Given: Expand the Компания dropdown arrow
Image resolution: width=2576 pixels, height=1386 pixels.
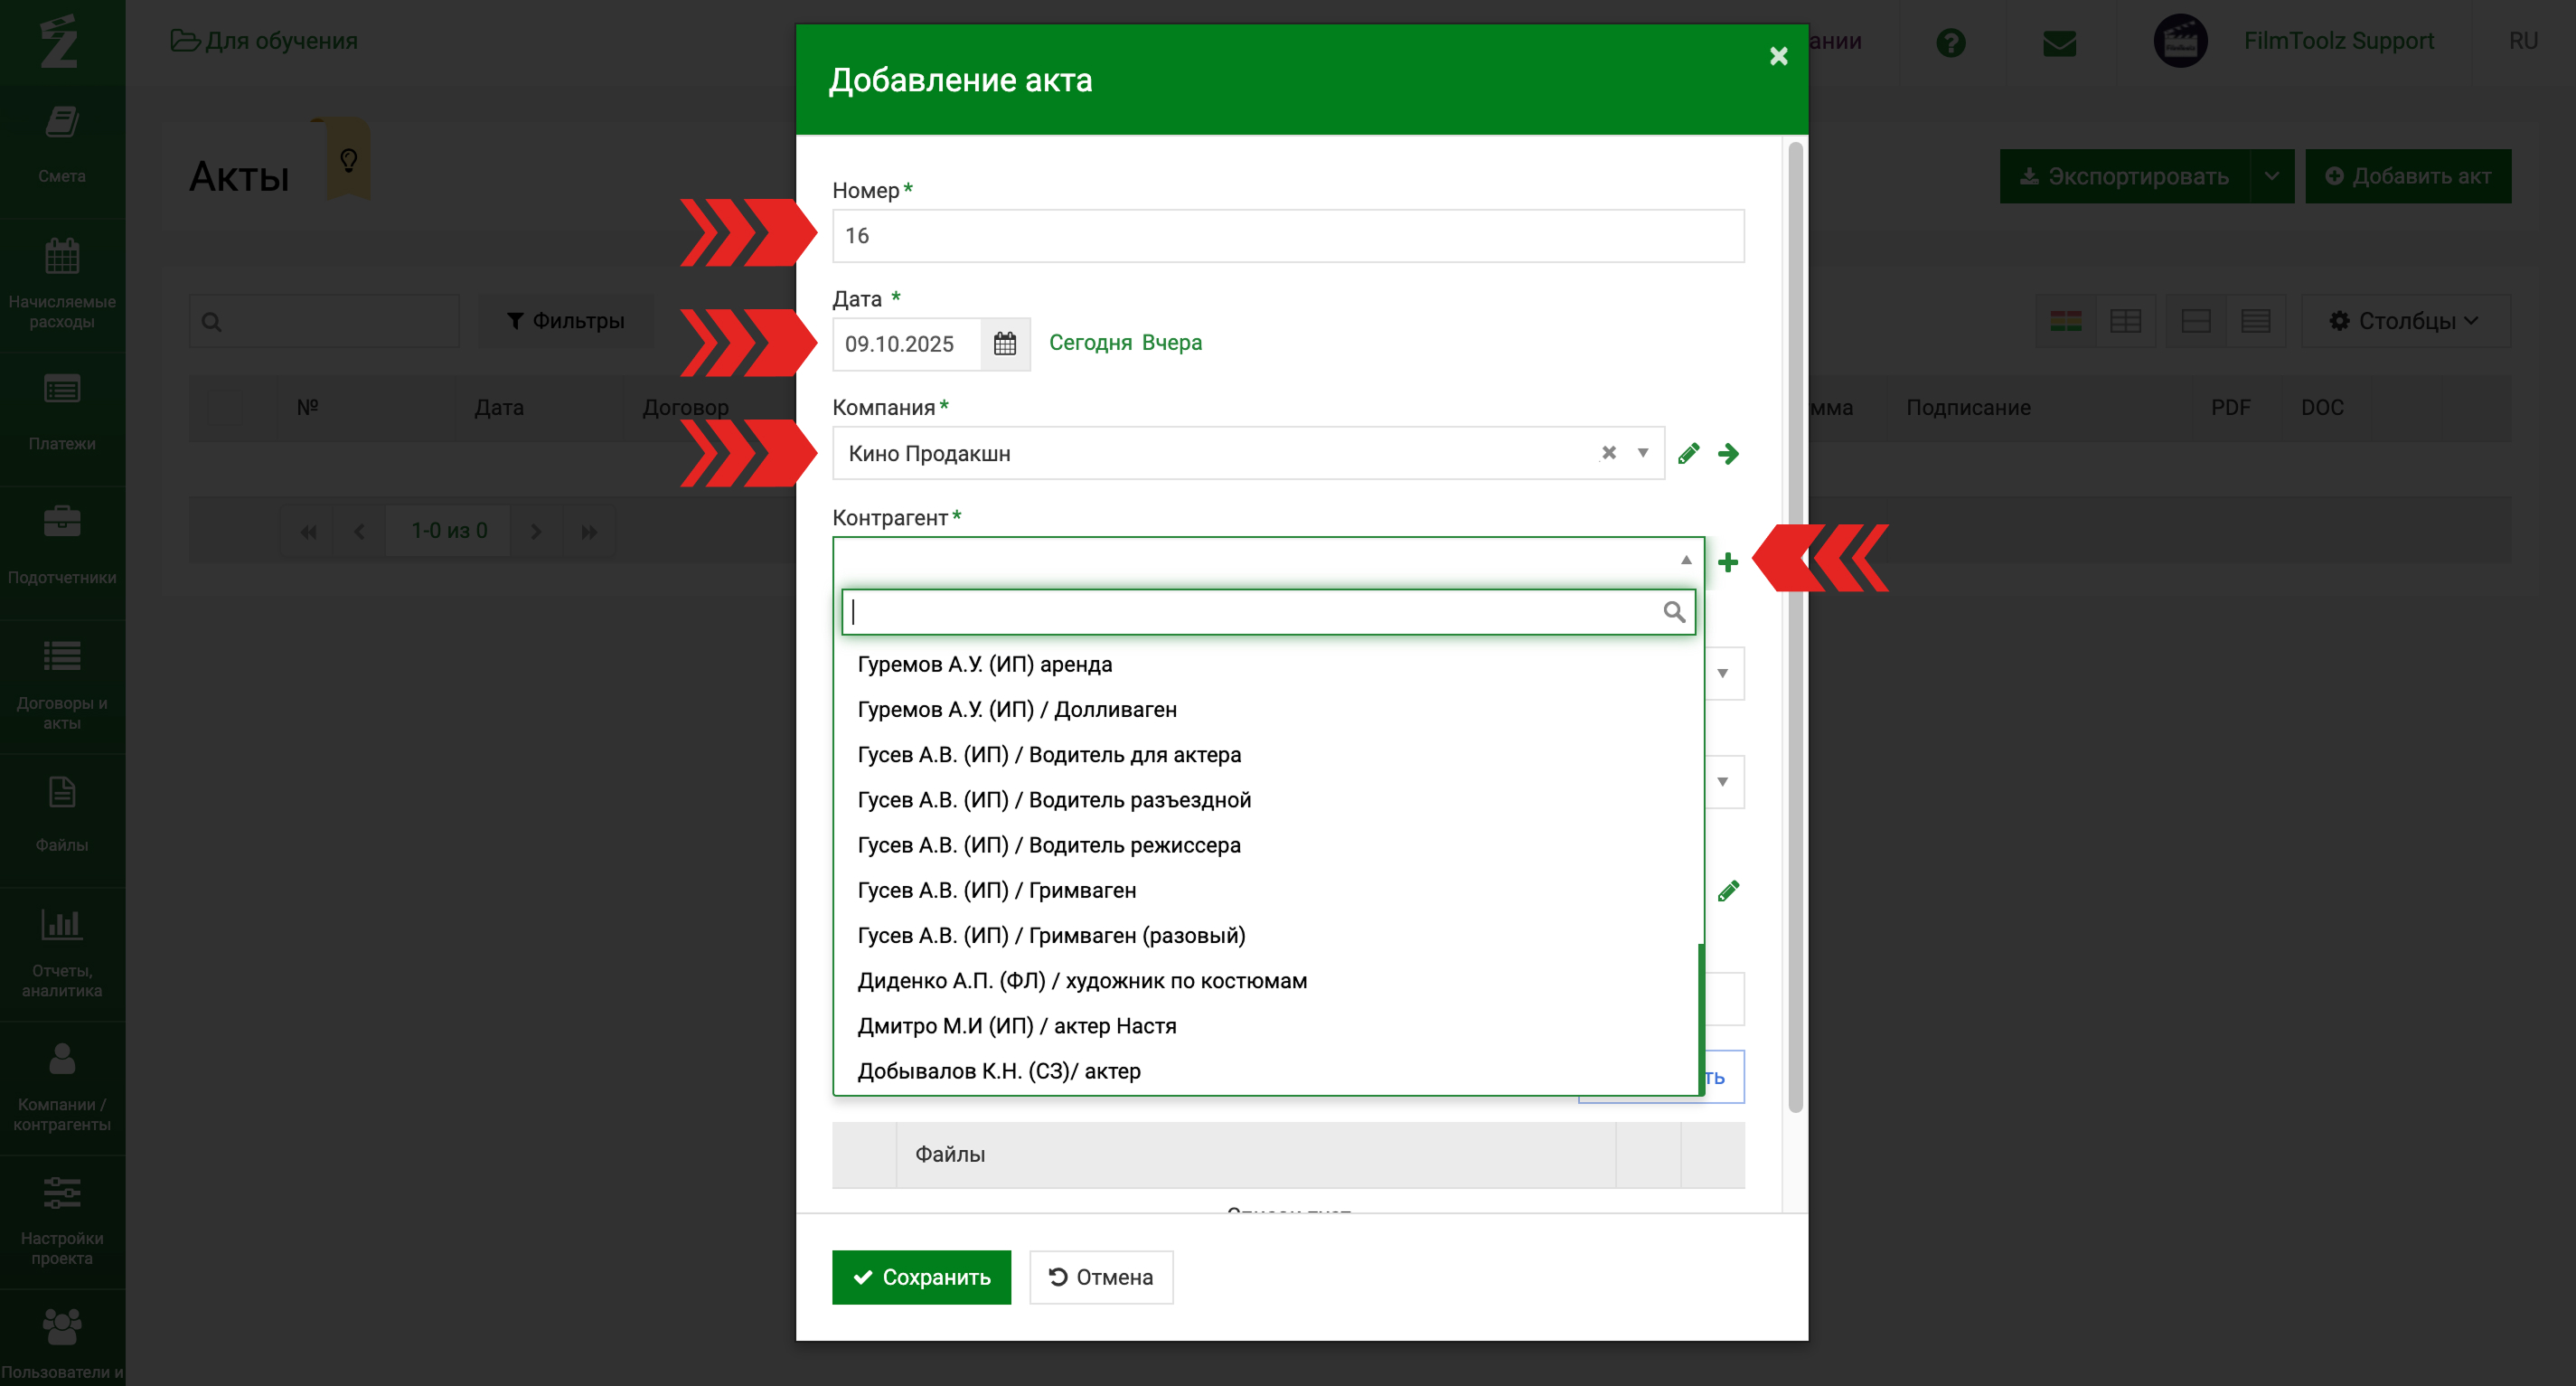Looking at the screenshot, I should [1642, 453].
